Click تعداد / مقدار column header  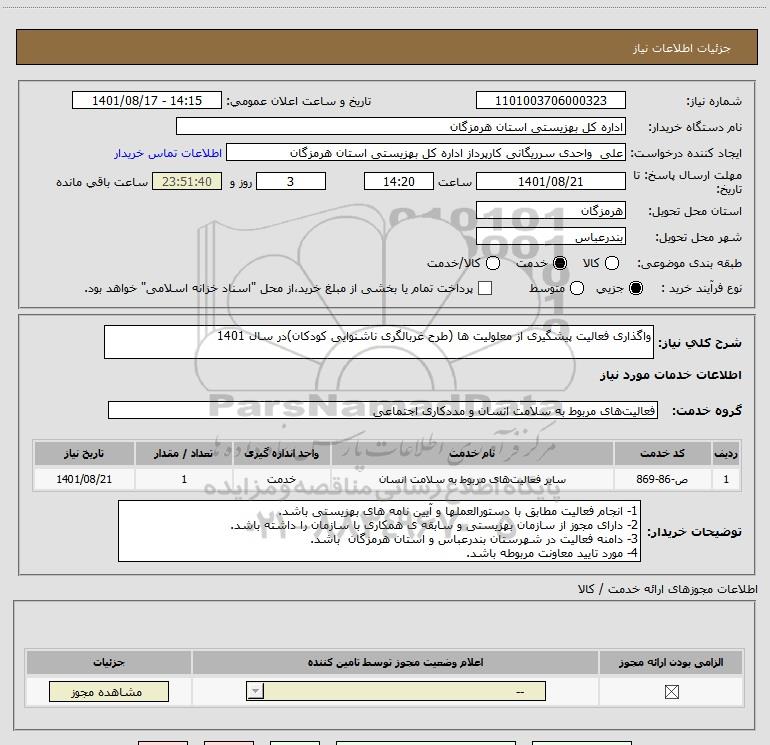(183, 453)
